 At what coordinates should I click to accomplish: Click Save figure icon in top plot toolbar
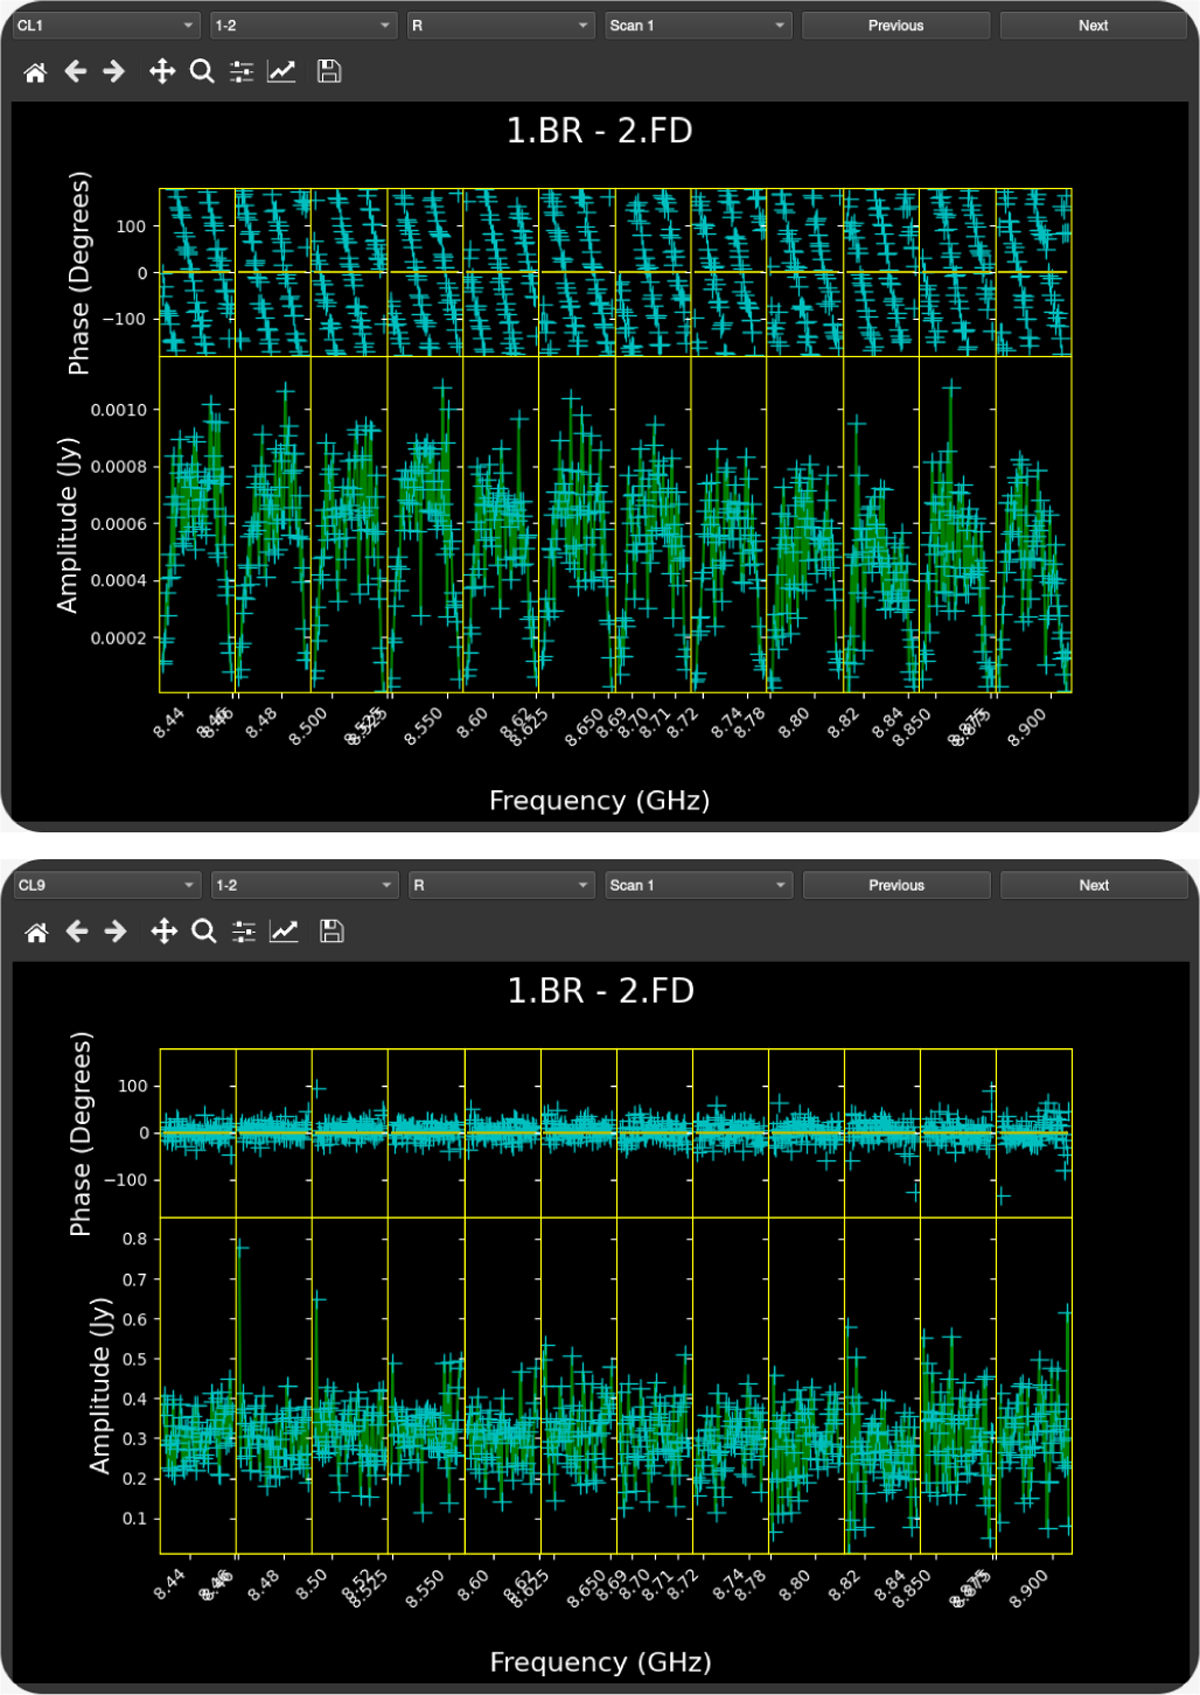(329, 72)
